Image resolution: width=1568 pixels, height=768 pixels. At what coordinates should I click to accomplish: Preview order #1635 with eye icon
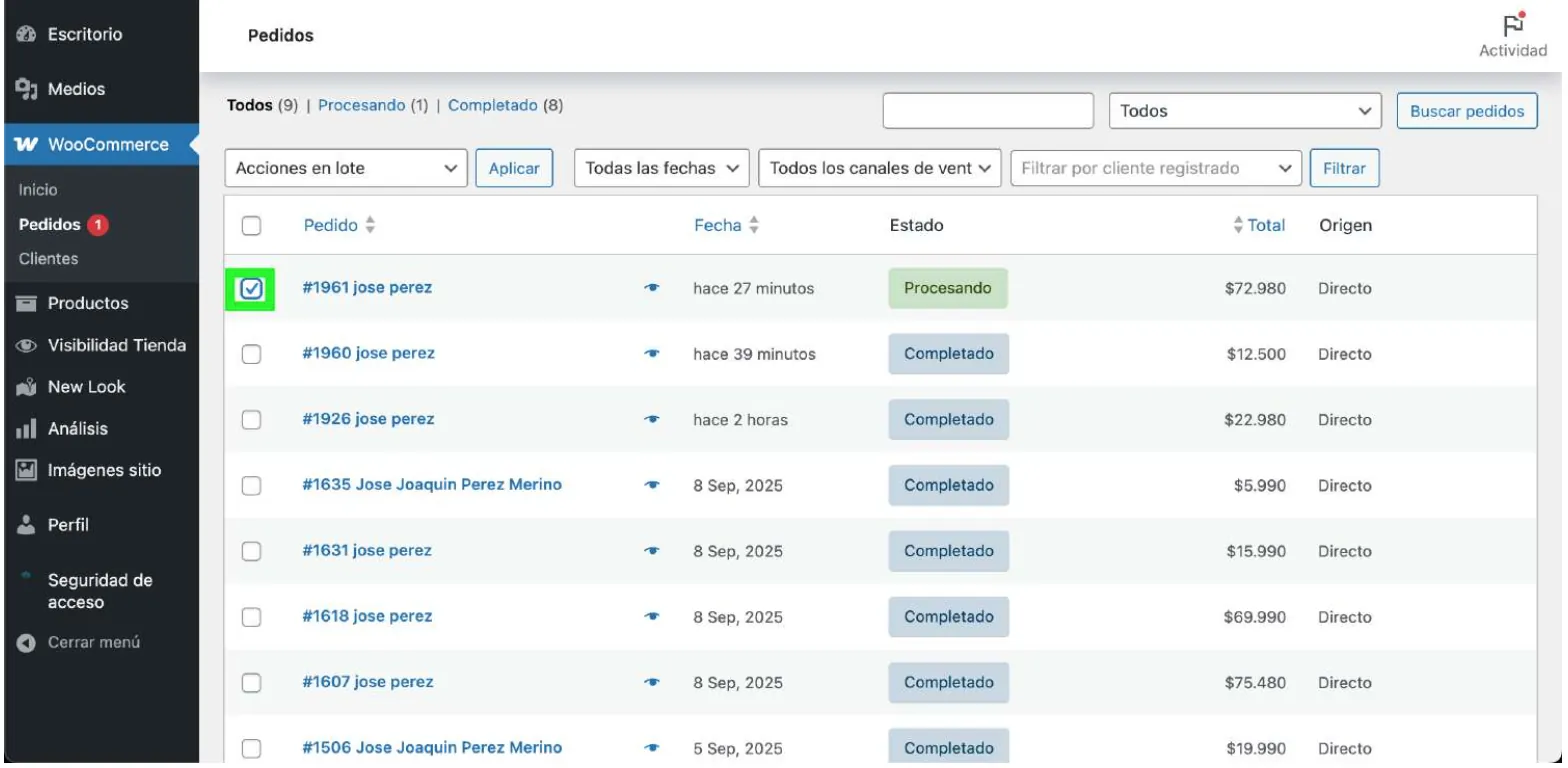coord(652,486)
